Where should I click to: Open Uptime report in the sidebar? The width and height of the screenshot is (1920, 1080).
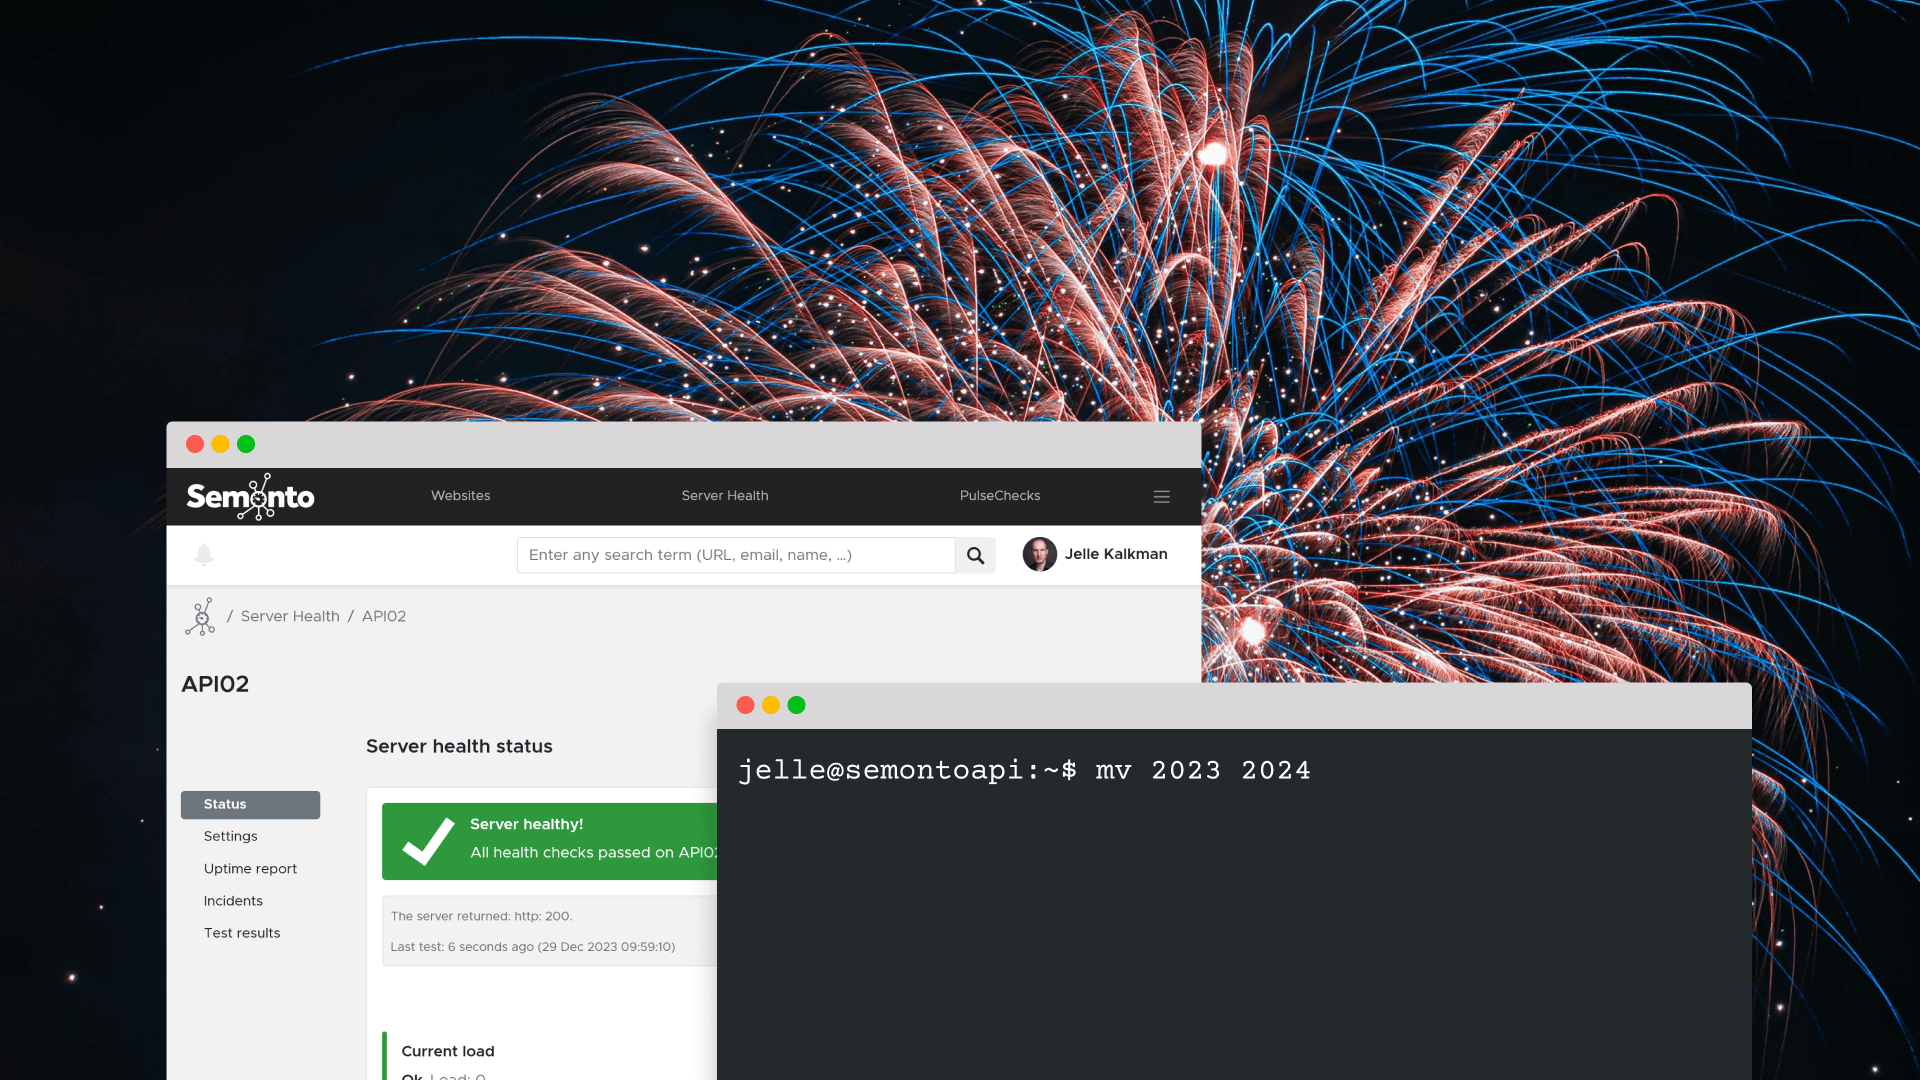[250, 869]
